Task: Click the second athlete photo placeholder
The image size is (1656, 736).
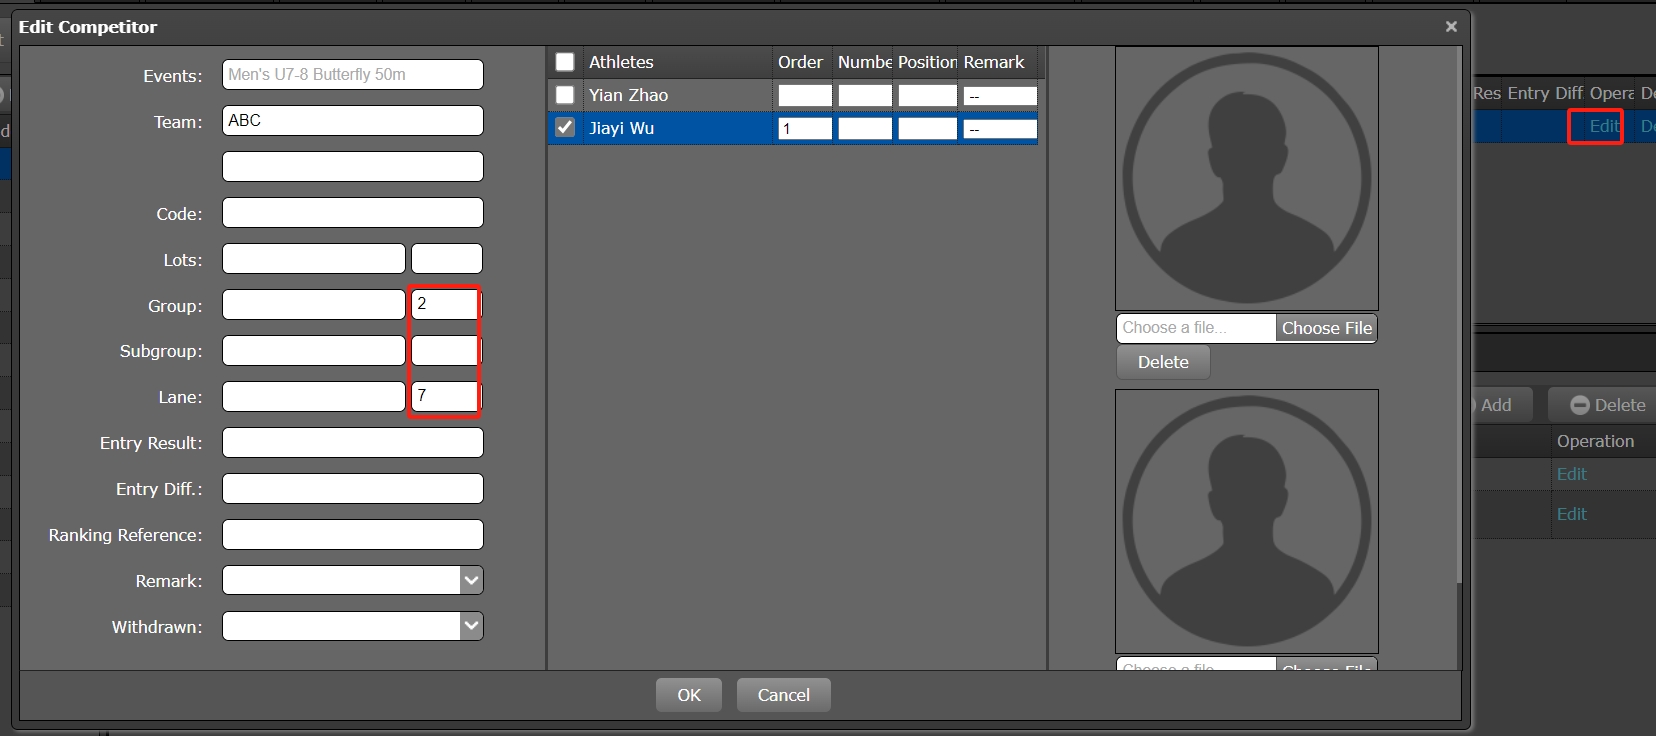Action: 1246,521
